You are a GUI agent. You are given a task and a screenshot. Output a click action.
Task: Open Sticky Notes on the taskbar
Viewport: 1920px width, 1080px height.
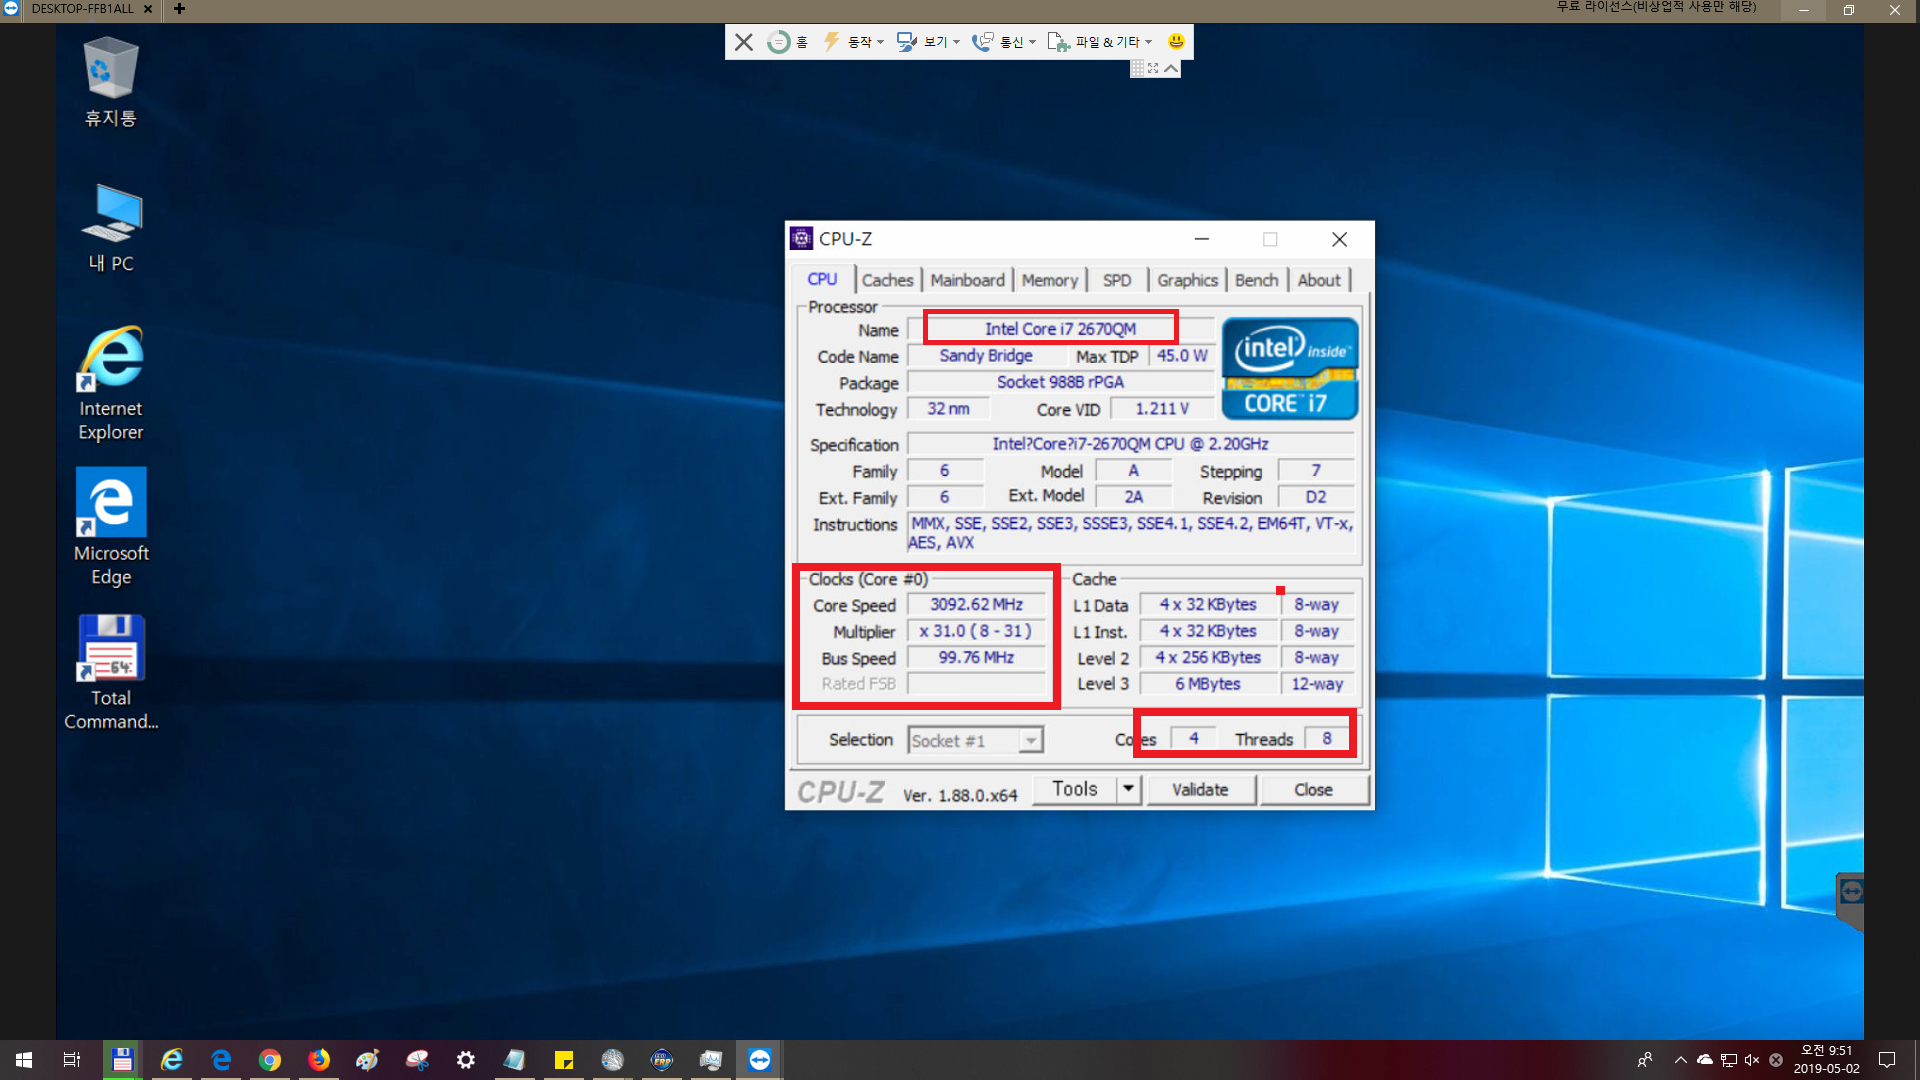564,1060
